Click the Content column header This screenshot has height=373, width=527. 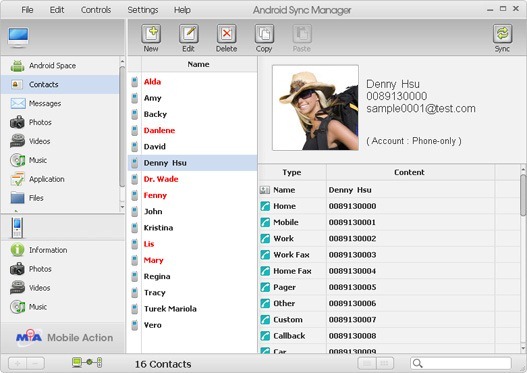[409, 172]
